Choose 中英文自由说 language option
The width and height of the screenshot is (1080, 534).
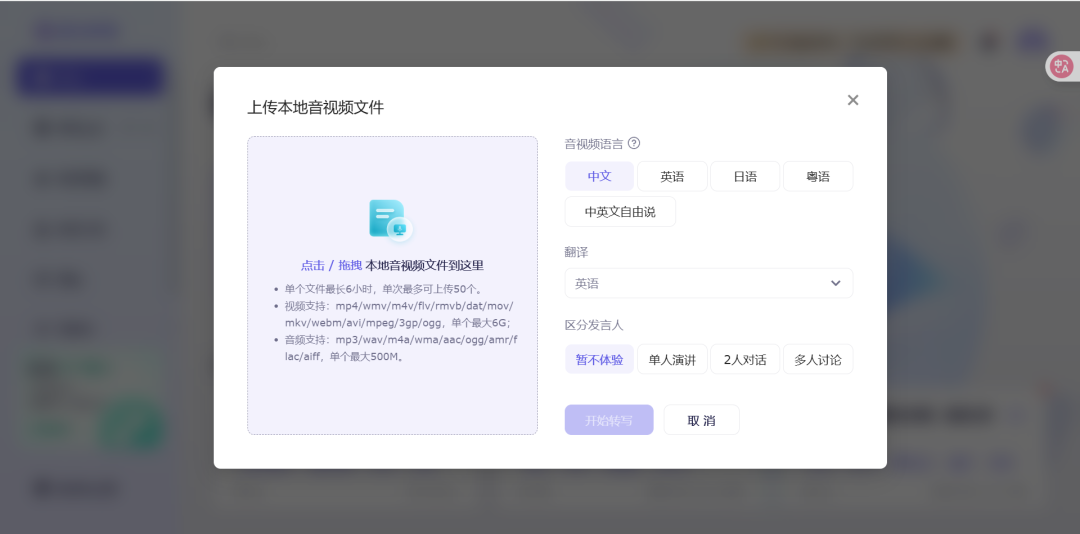[620, 212]
